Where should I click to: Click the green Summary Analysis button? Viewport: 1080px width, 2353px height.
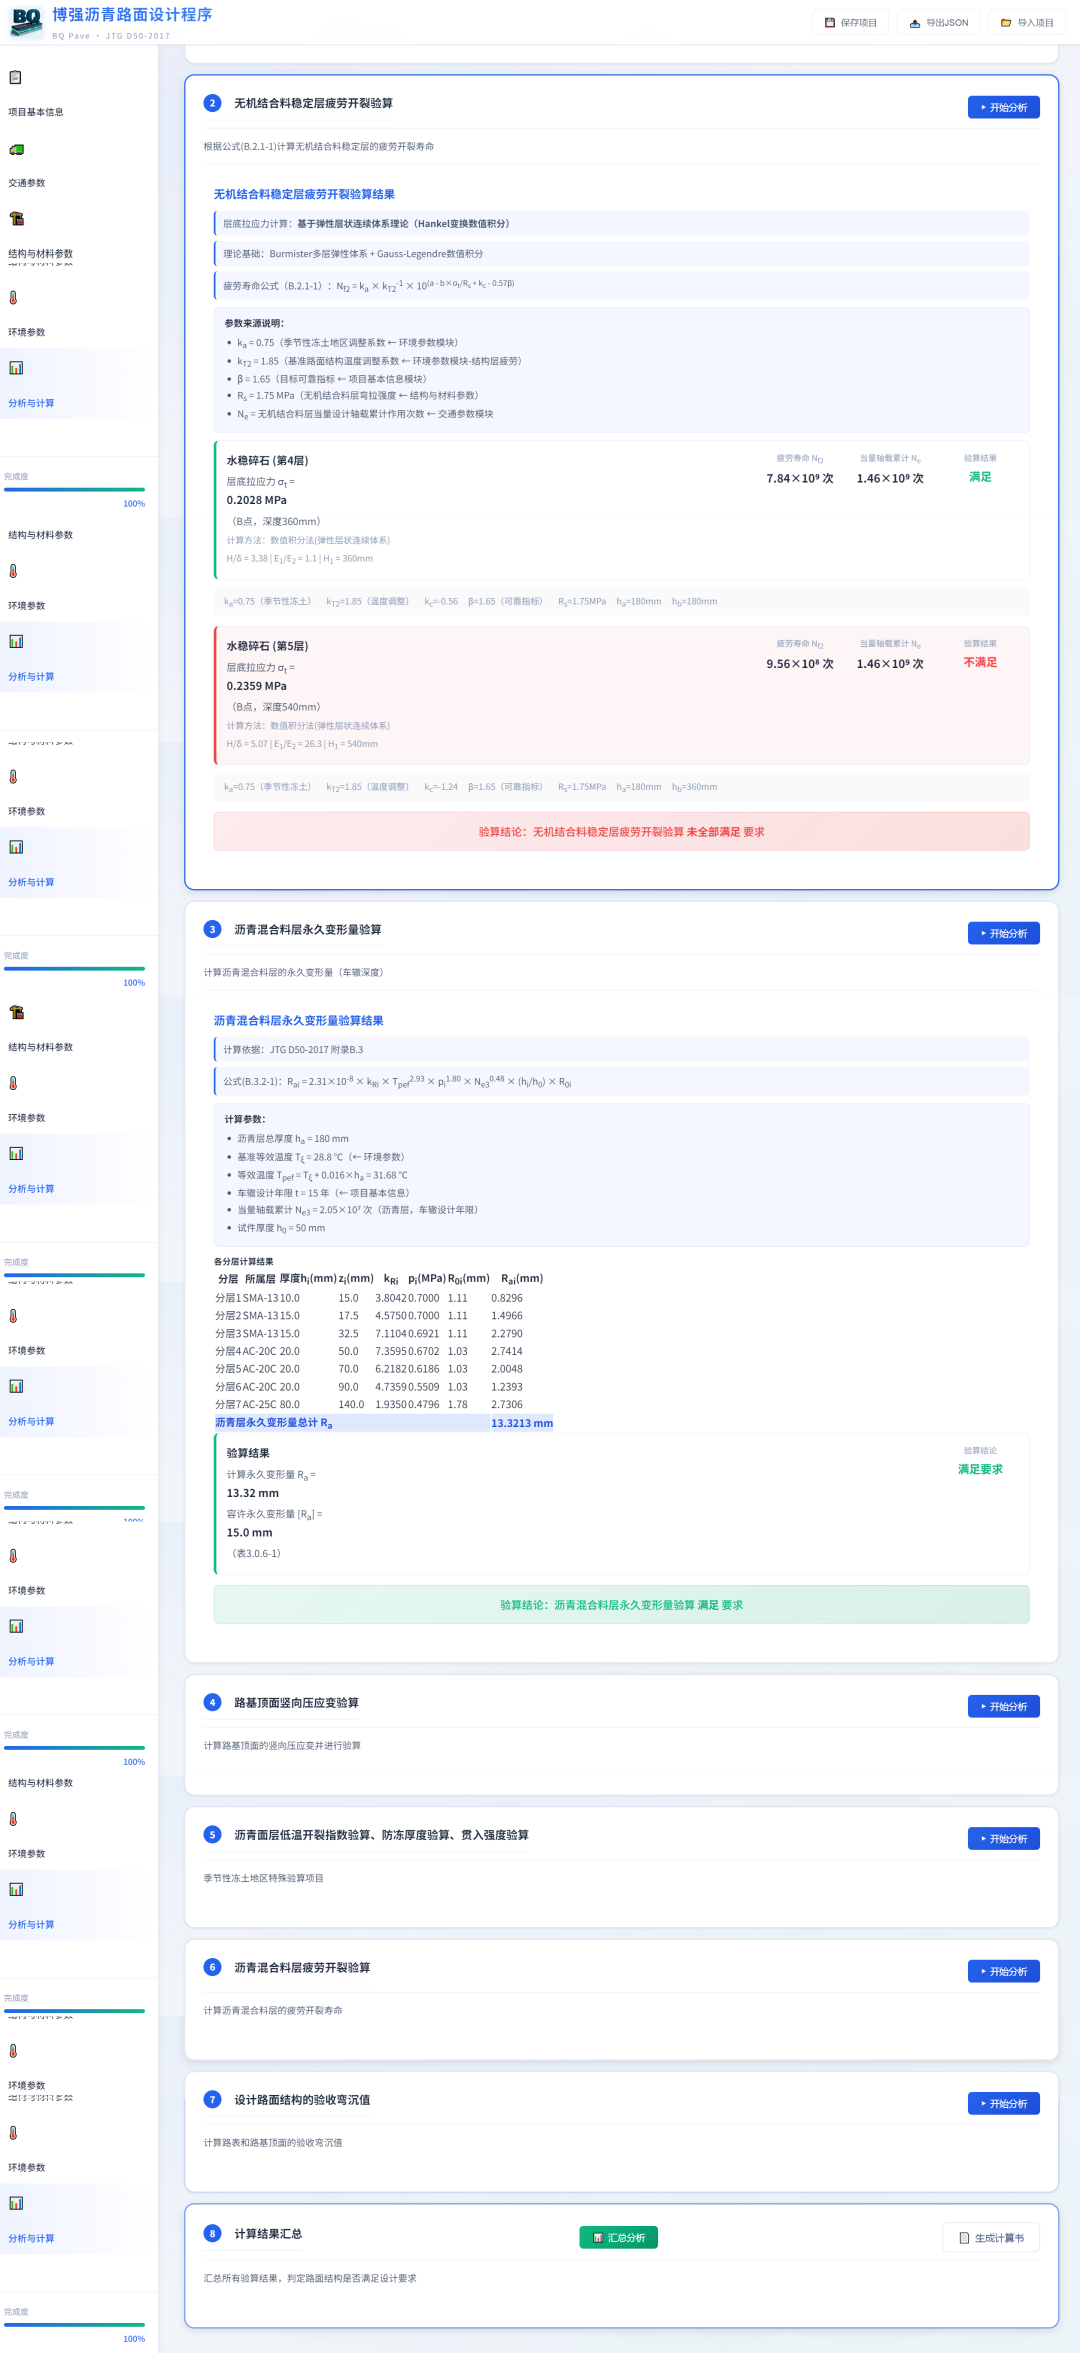(618, 2237)
